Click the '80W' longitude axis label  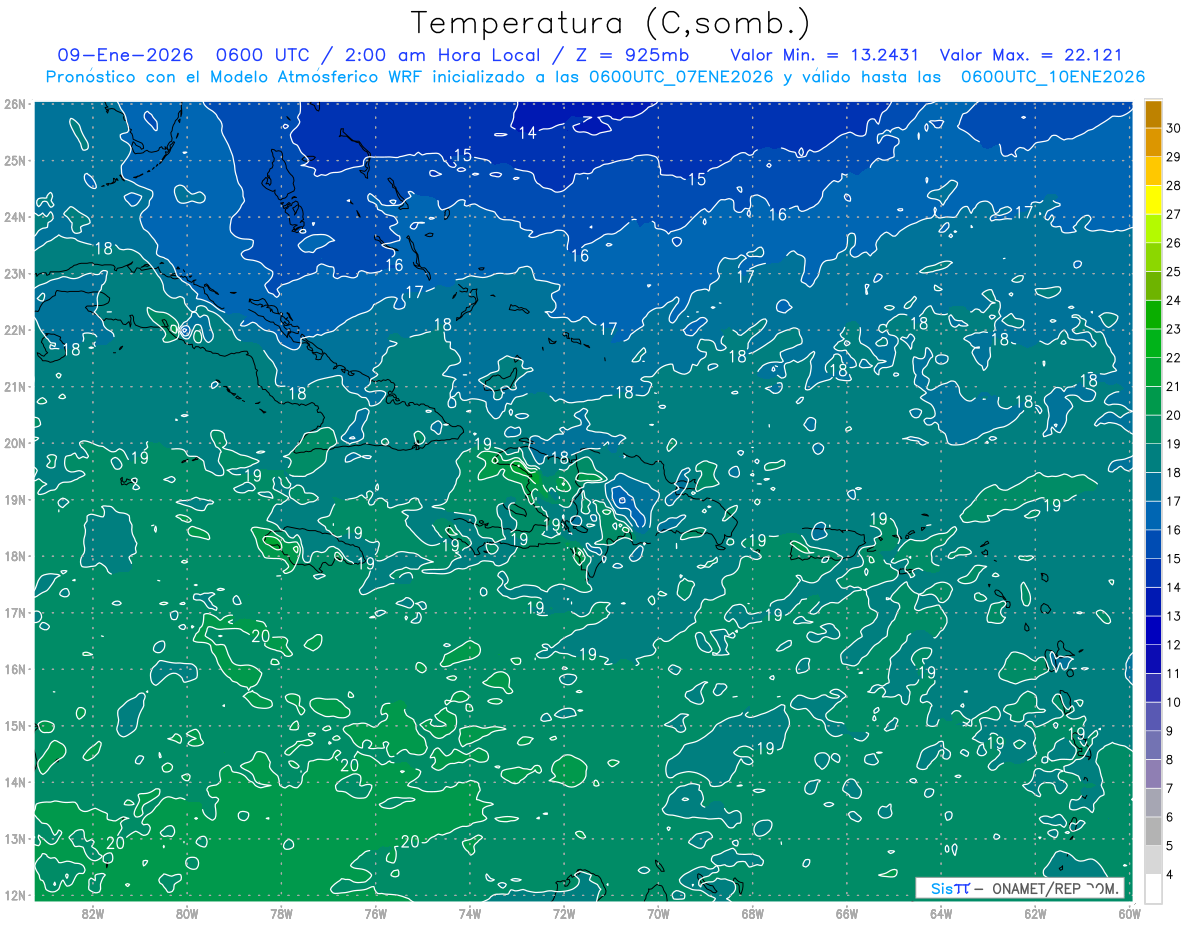(x=187, y=913)
